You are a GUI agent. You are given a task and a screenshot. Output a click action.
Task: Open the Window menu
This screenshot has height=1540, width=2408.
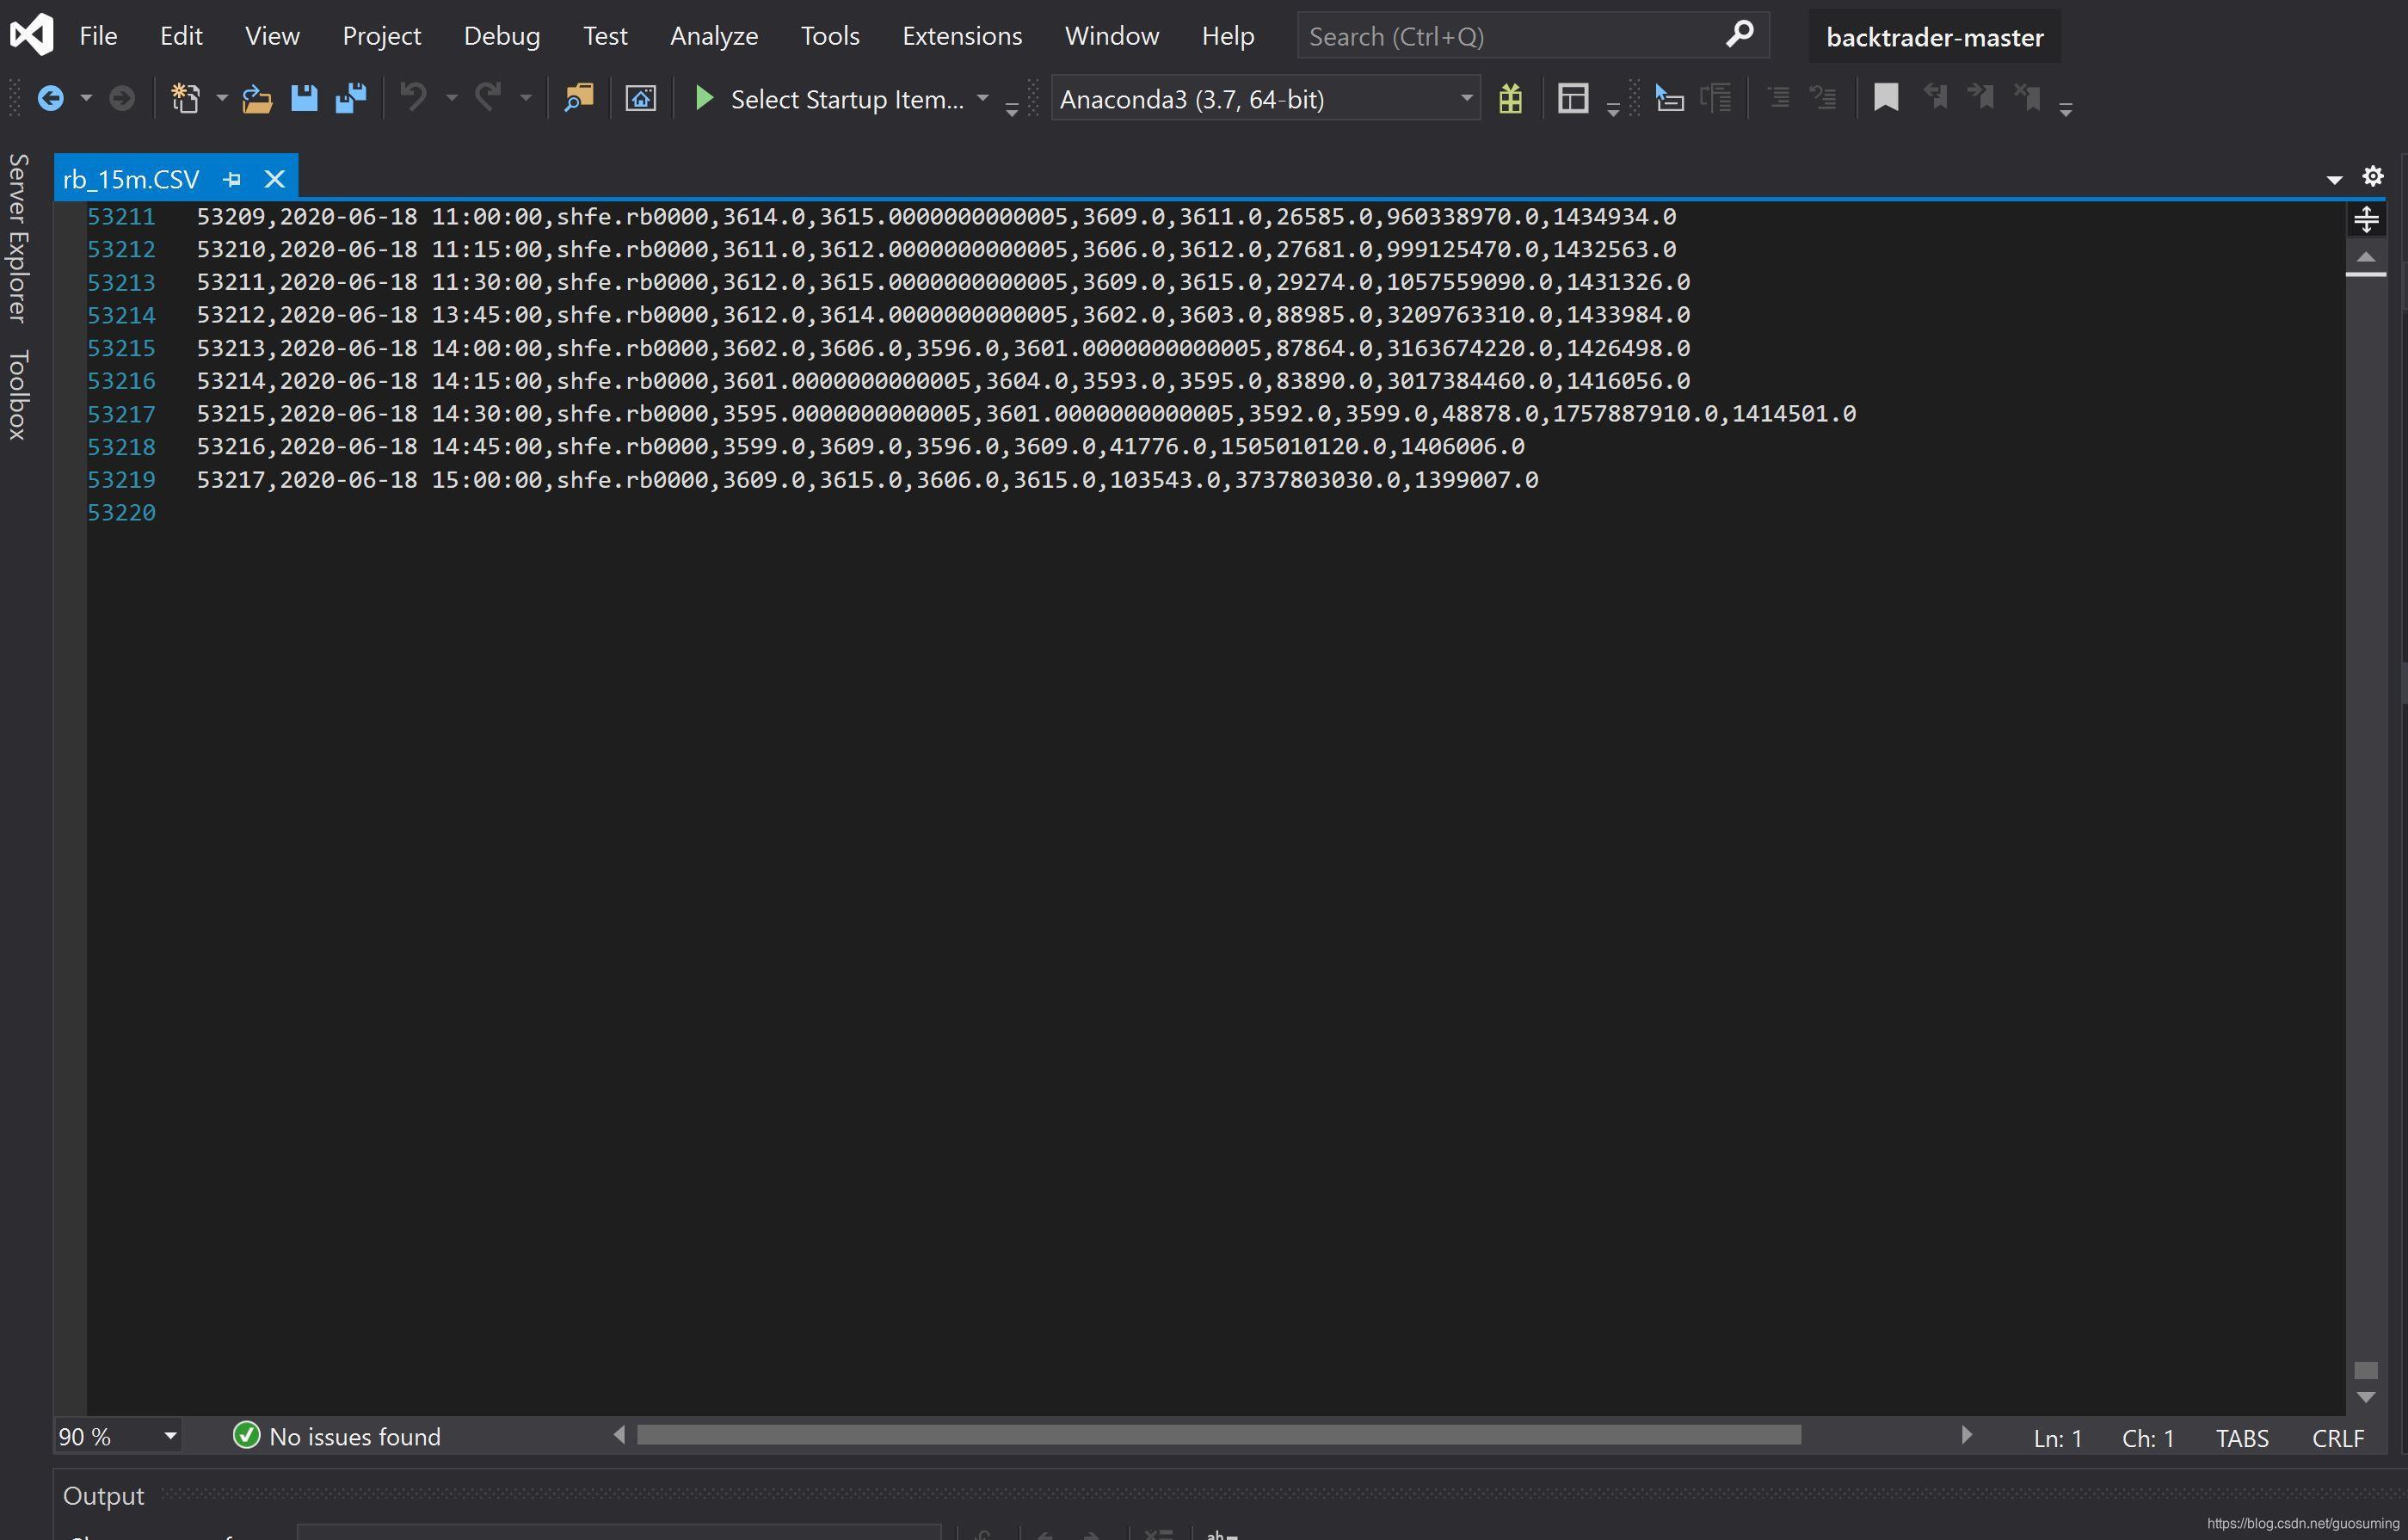1112,36
